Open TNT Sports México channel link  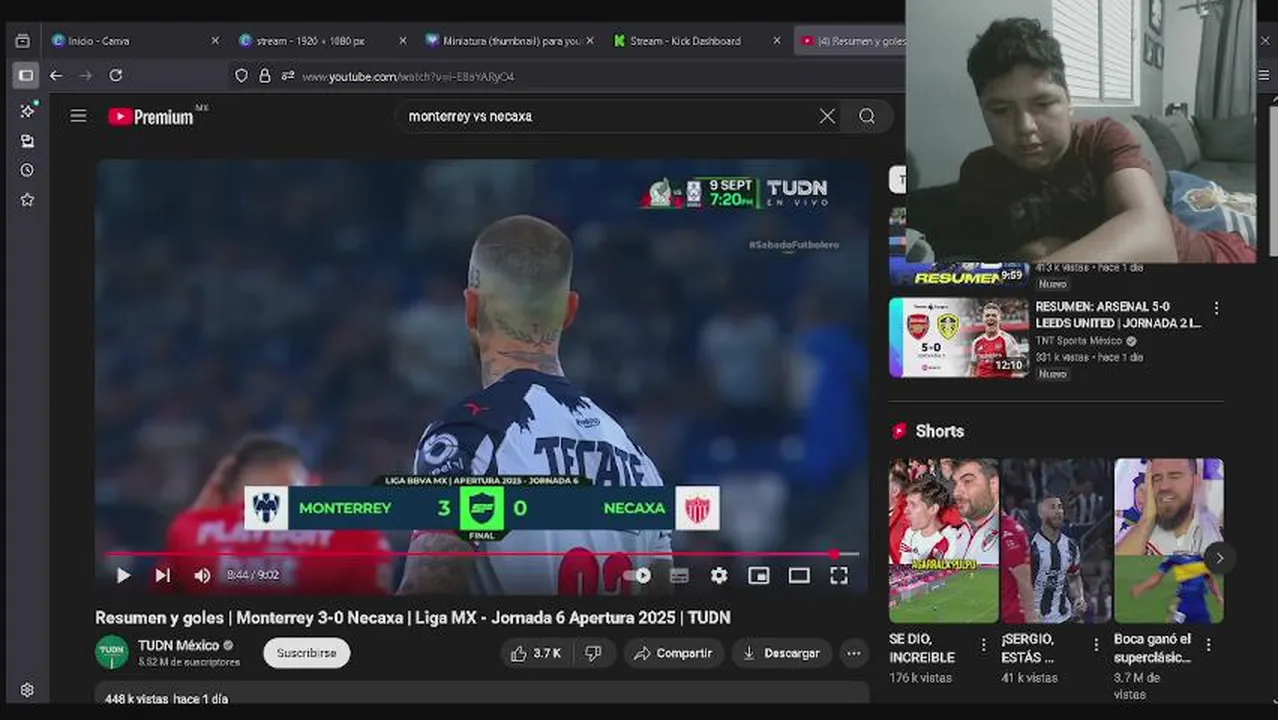click(1079, 341)
